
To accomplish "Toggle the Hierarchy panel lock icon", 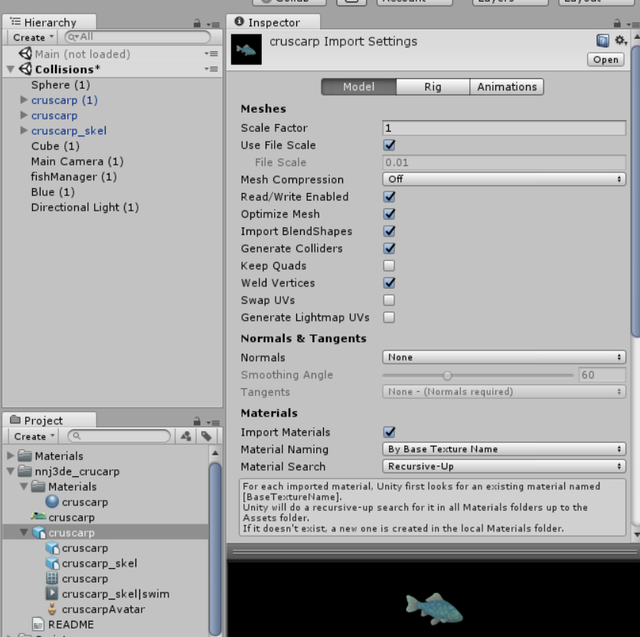I will point(197,24).
